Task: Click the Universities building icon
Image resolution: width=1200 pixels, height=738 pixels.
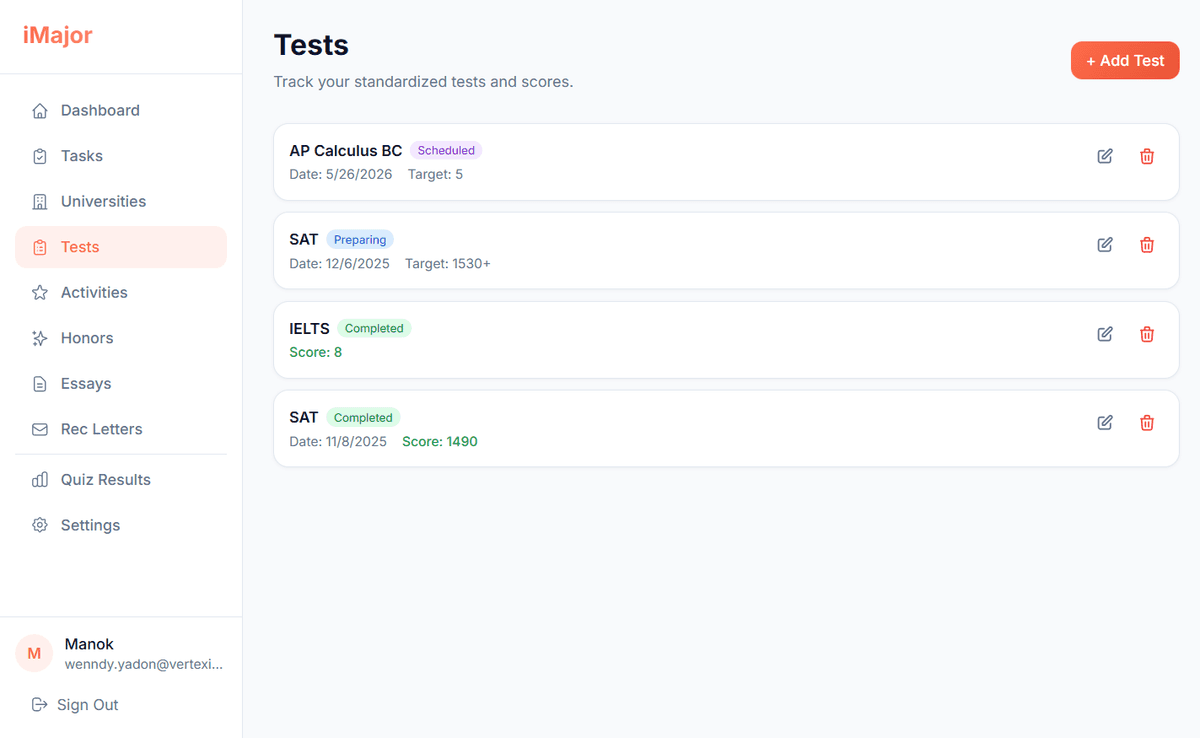Action: pos(40,201)
